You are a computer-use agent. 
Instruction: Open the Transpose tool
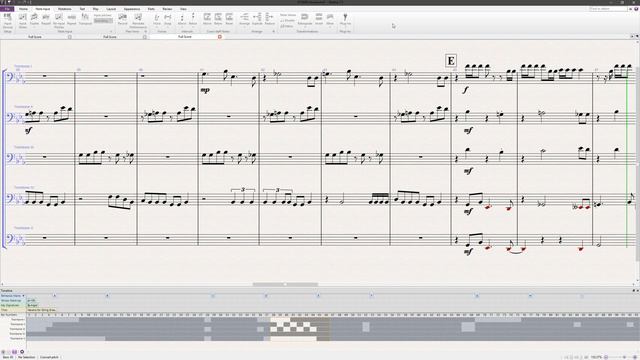[85, 20]
